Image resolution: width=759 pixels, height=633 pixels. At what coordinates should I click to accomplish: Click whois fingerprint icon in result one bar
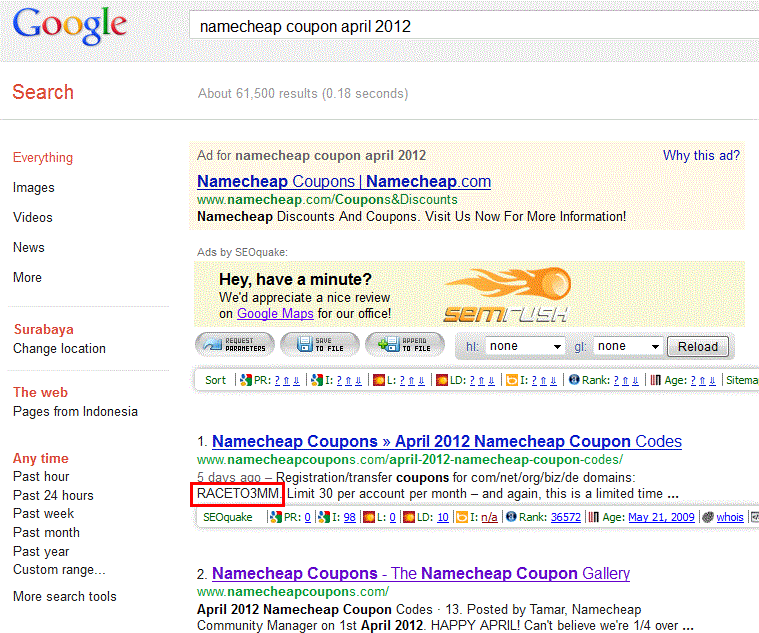[708, 517]
